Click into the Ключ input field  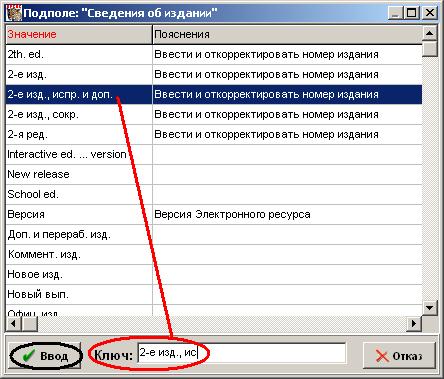click(x=242, y=353)
